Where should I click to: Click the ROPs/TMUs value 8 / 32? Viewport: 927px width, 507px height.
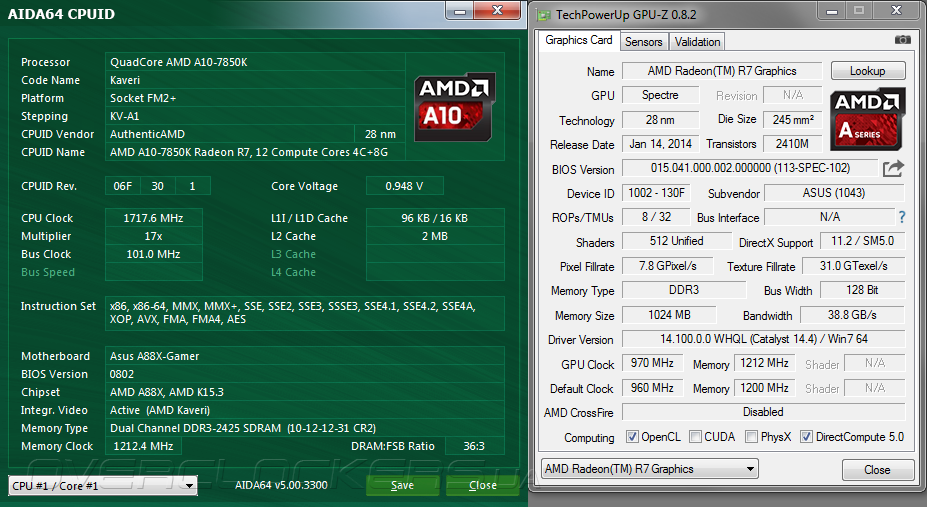pyautogui.click(x=656, y=217)
